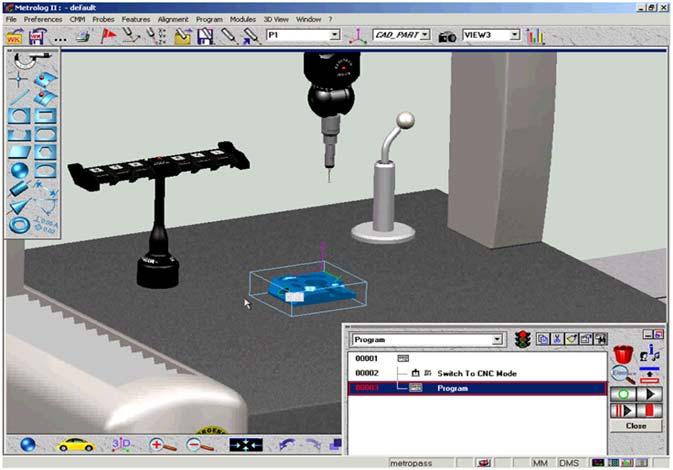The height and width of the screenshot is (470, 673).
Task: Open the CMM menu
Action: [77, 19]
